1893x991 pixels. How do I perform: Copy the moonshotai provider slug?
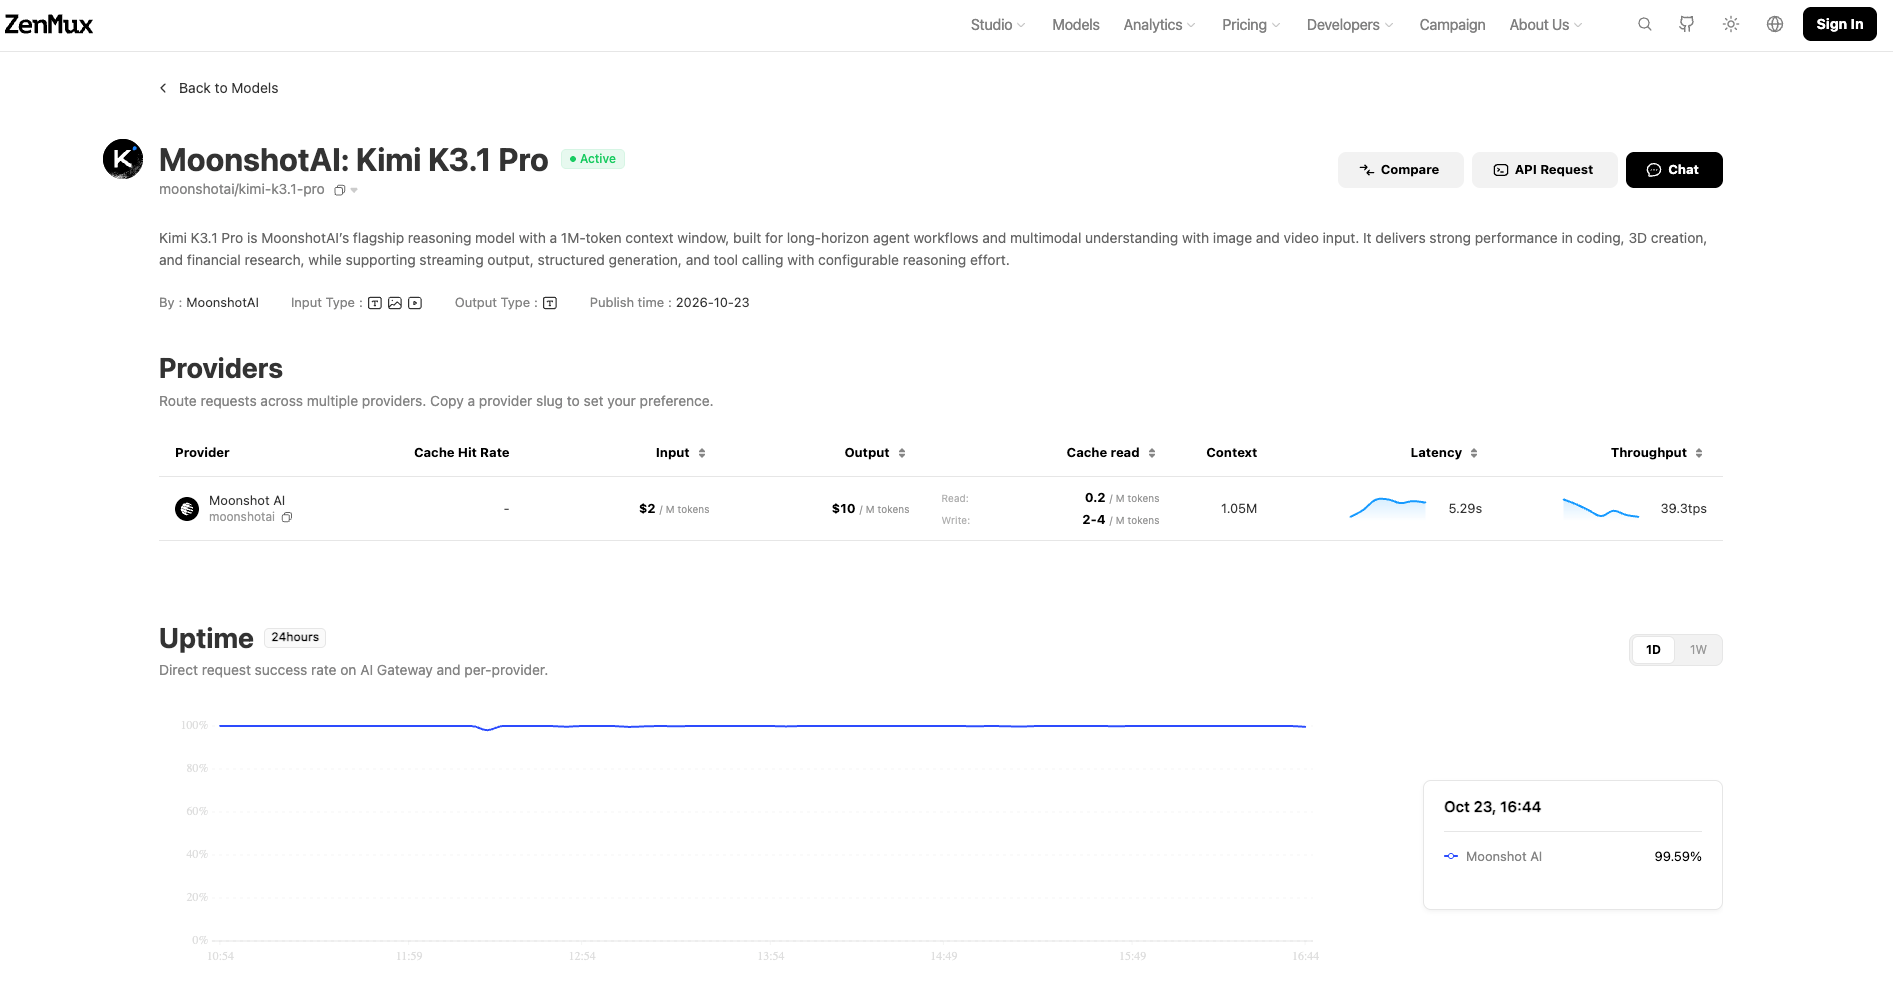point(287,517)
